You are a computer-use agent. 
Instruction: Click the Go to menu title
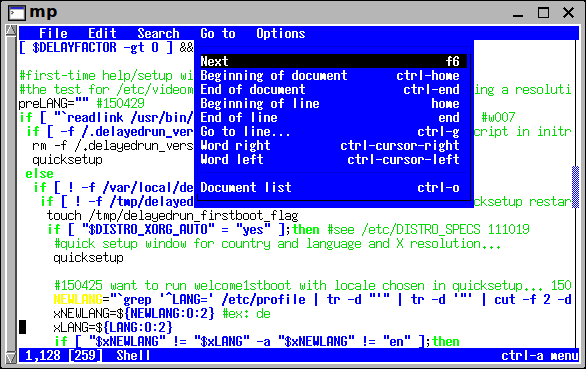[x=218, y=34]
